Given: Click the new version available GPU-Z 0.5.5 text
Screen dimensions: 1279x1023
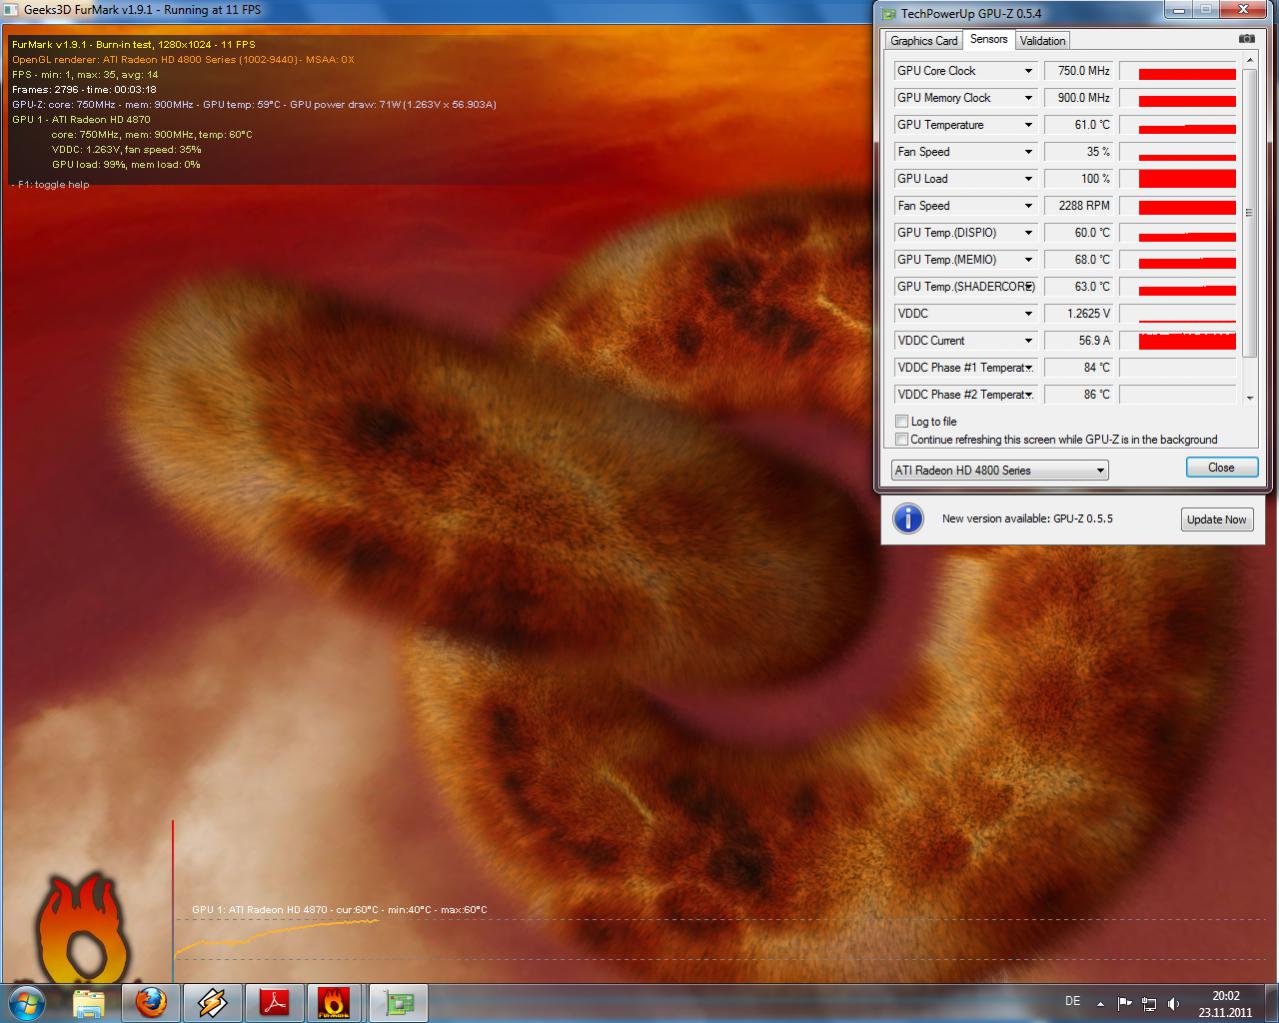Looking at the screenshot, I should coord(1027,519).
